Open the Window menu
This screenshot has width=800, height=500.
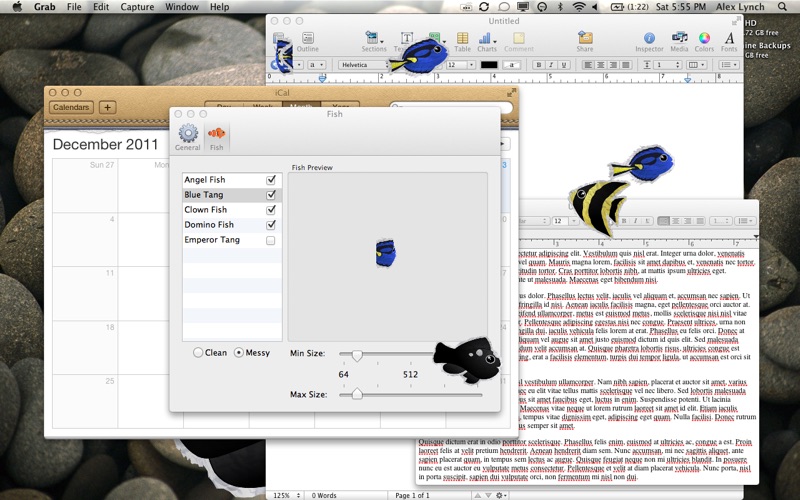point(181,7)
